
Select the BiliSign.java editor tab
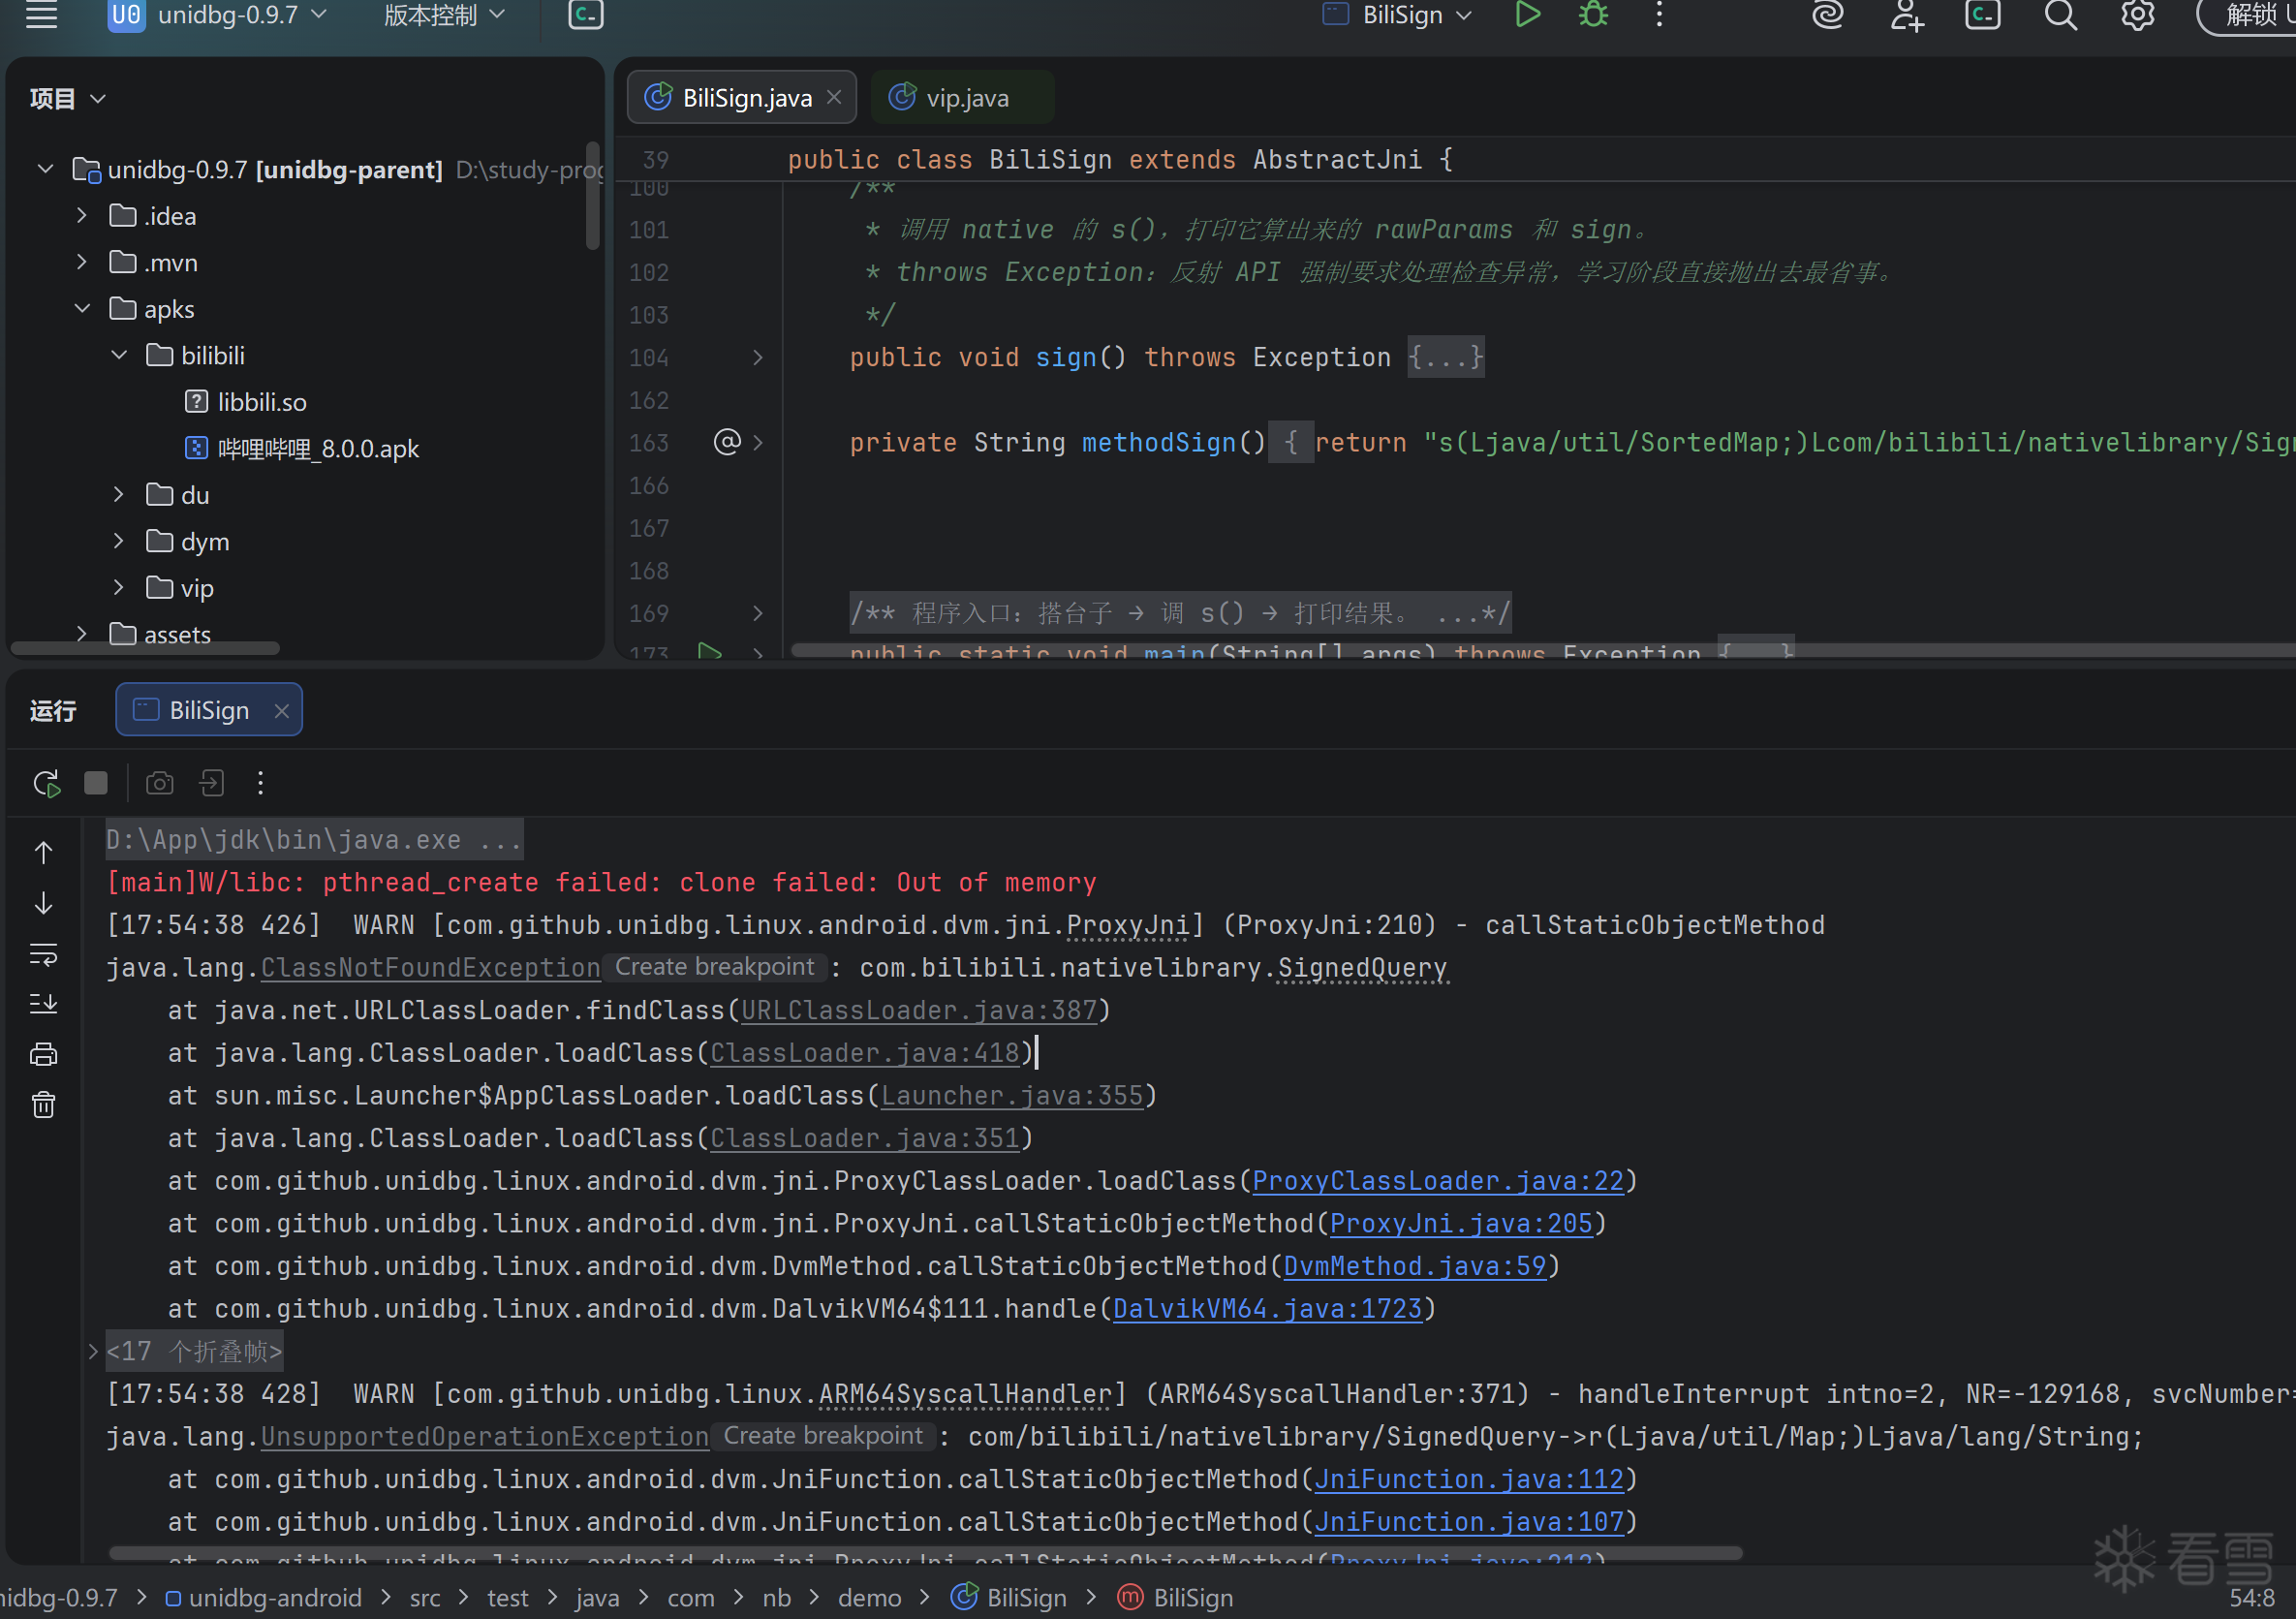pos(741,97)
